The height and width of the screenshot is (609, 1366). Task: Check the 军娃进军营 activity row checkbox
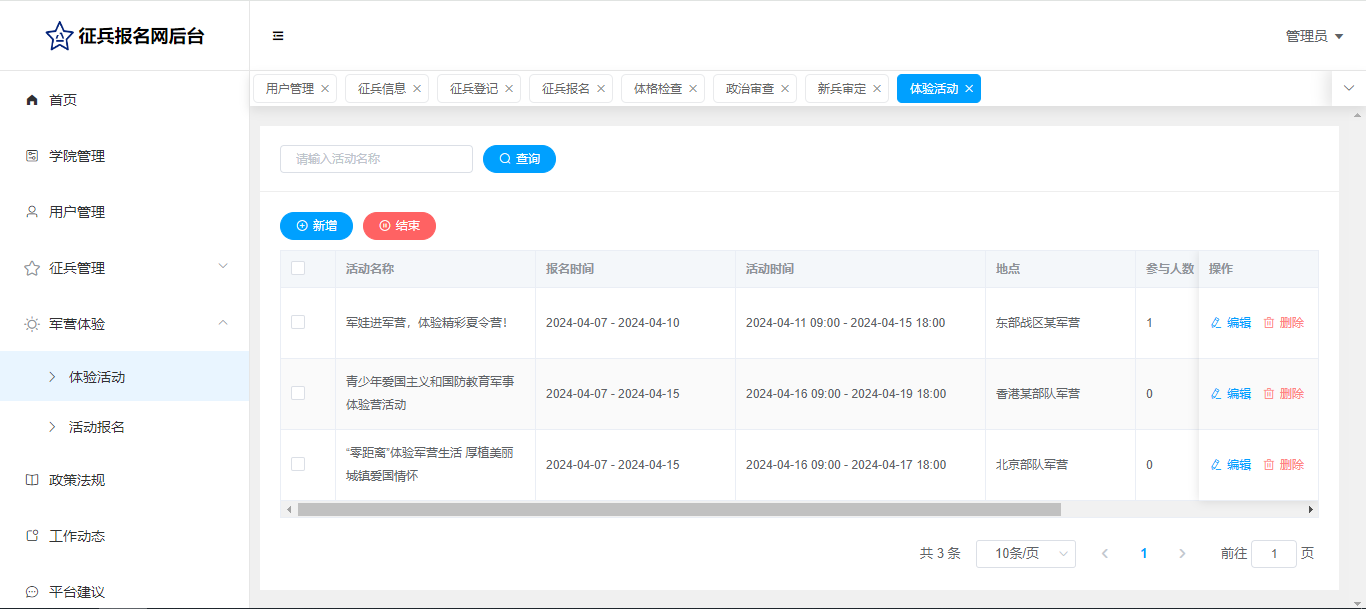(298, 322)
